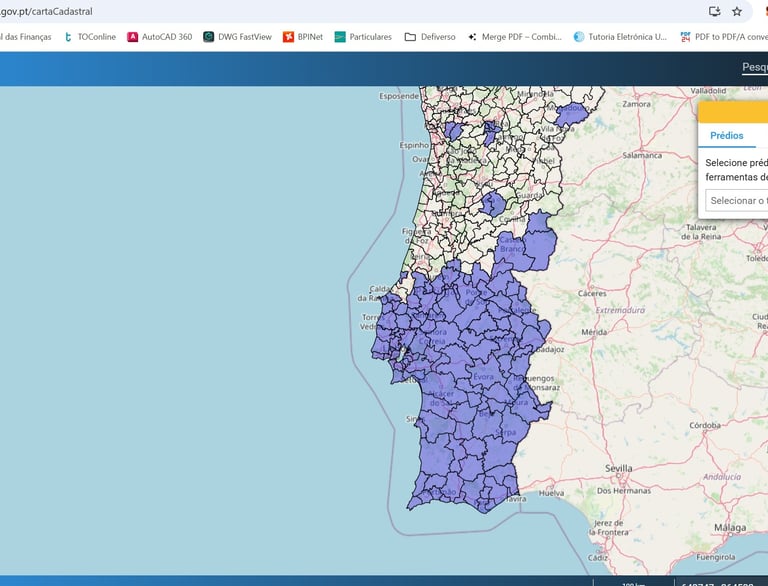
Task: Click the Cádiz label on the map
Action: point(598,557)
